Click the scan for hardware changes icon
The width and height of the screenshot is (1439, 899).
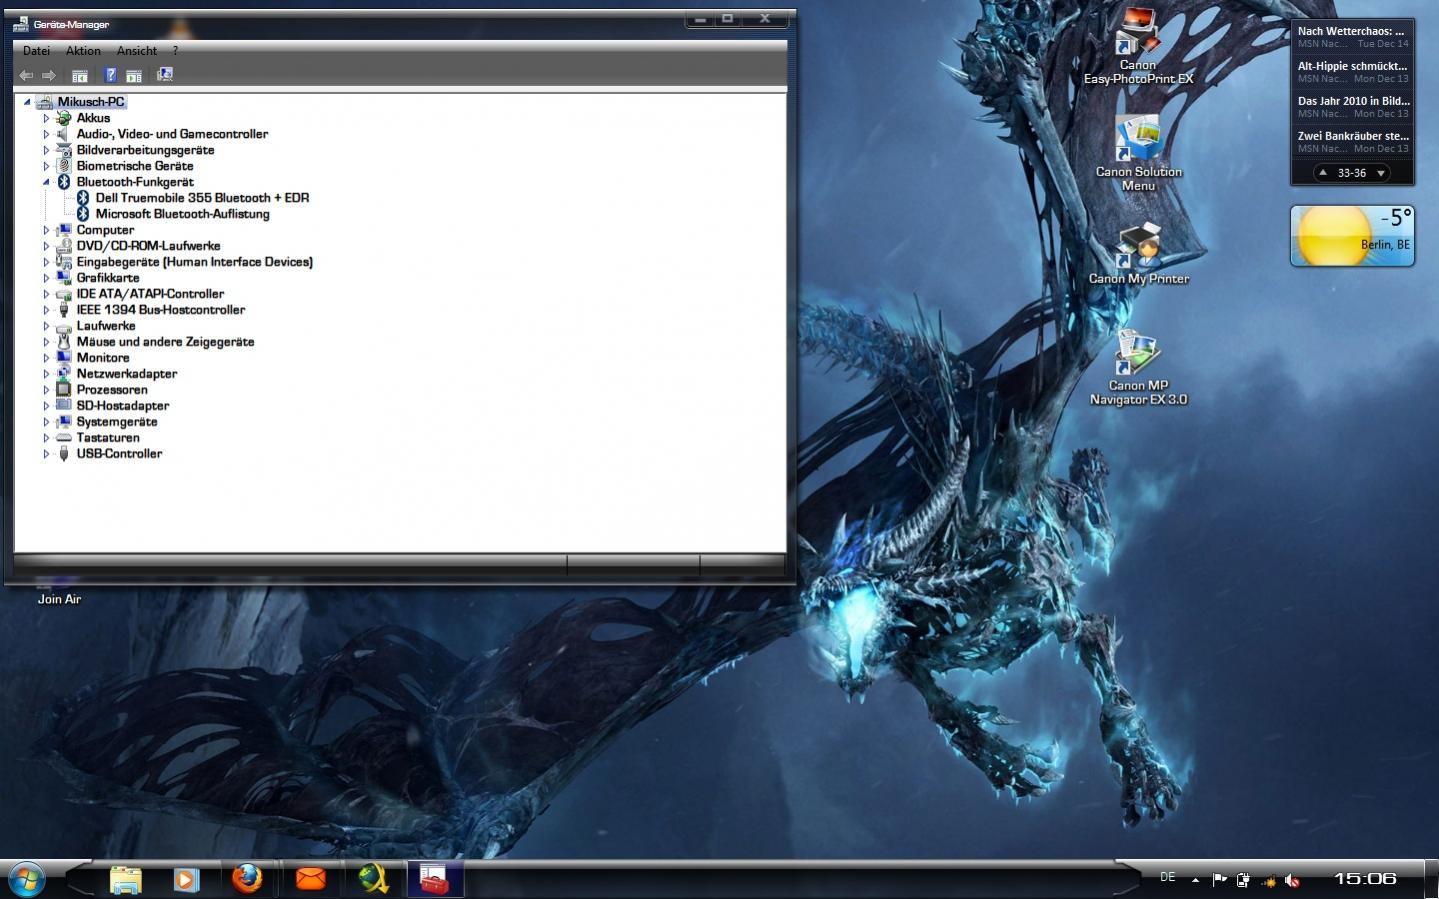(x=165, y=75)
